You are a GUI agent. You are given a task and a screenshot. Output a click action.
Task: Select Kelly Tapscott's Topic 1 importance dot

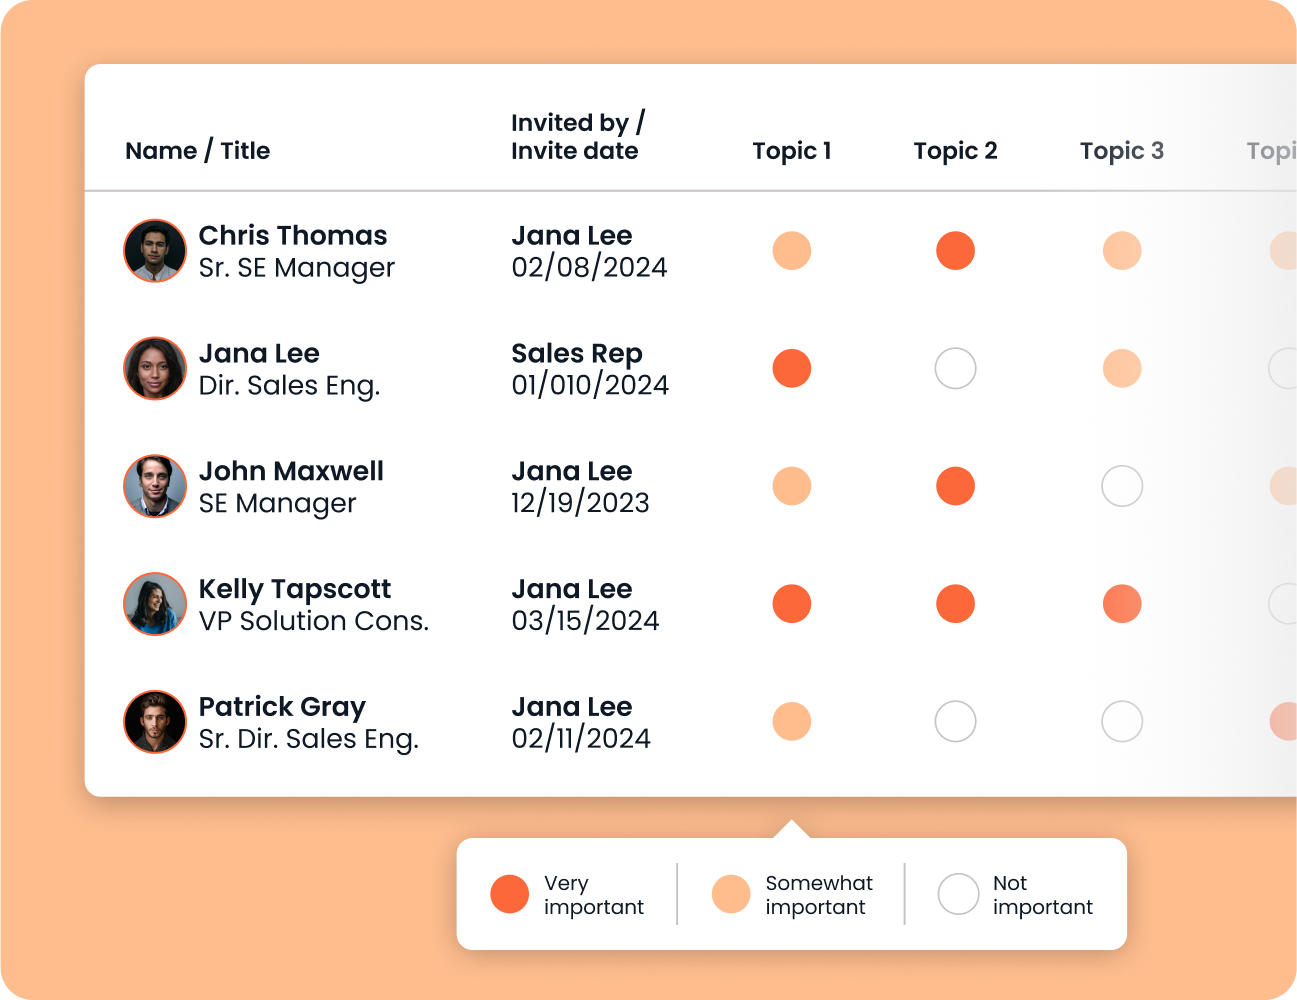click(792, 604)
